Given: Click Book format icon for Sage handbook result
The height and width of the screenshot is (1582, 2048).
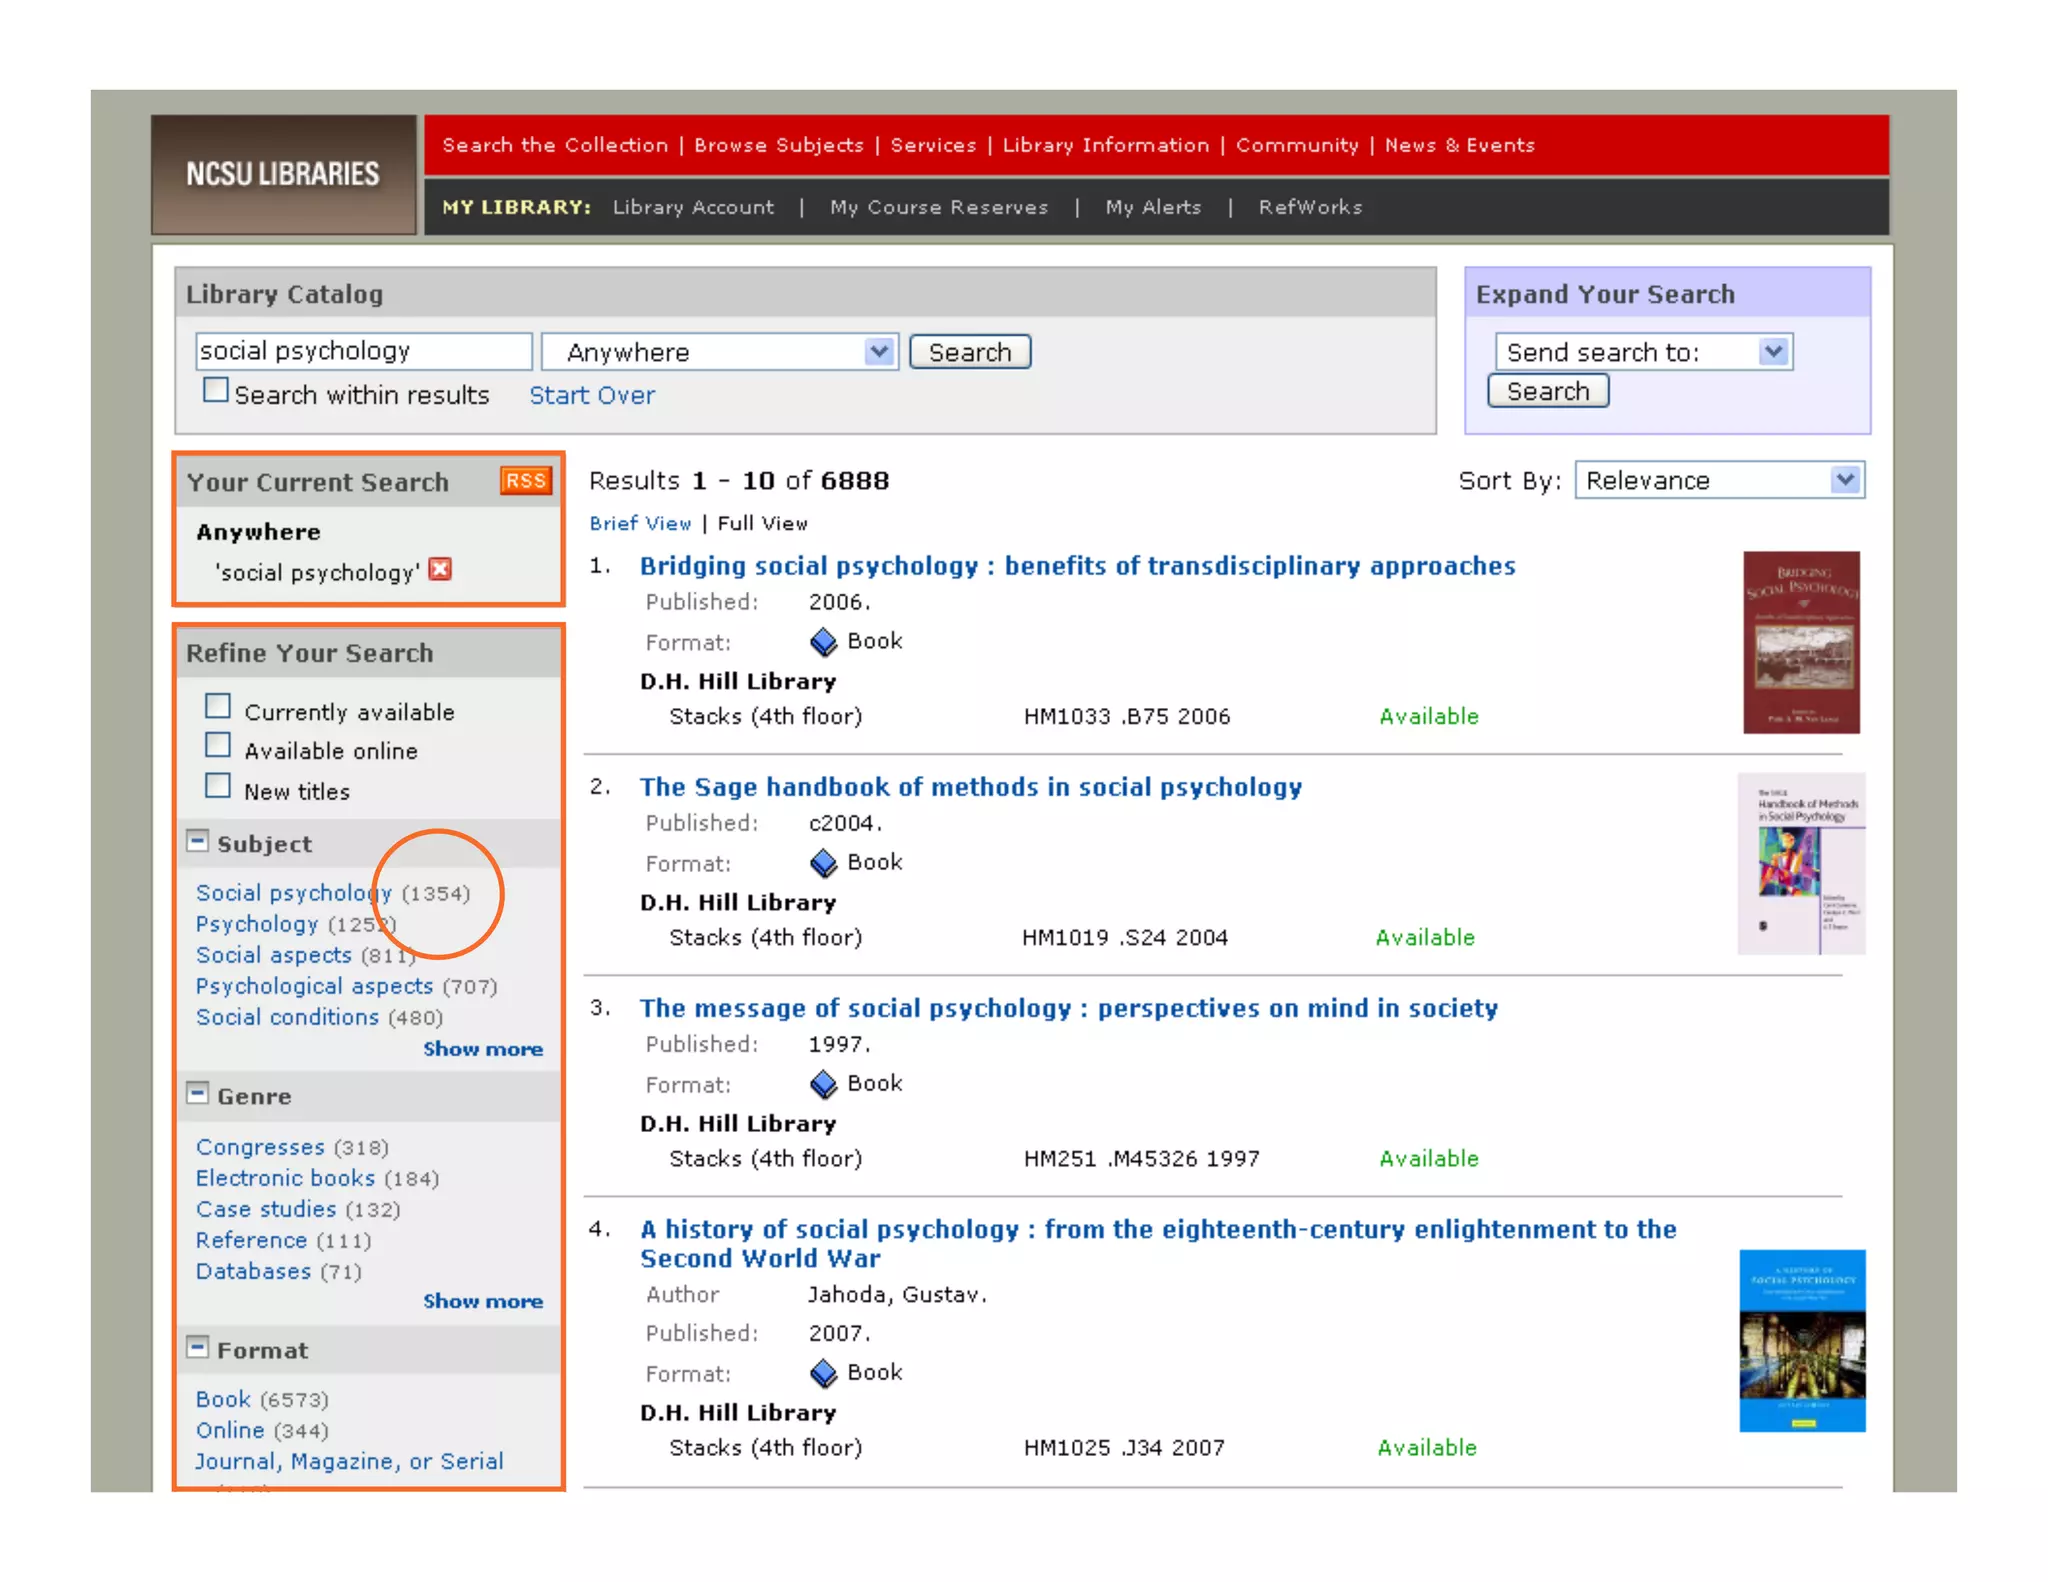Looking at the screenshot, I should point(823,863).
